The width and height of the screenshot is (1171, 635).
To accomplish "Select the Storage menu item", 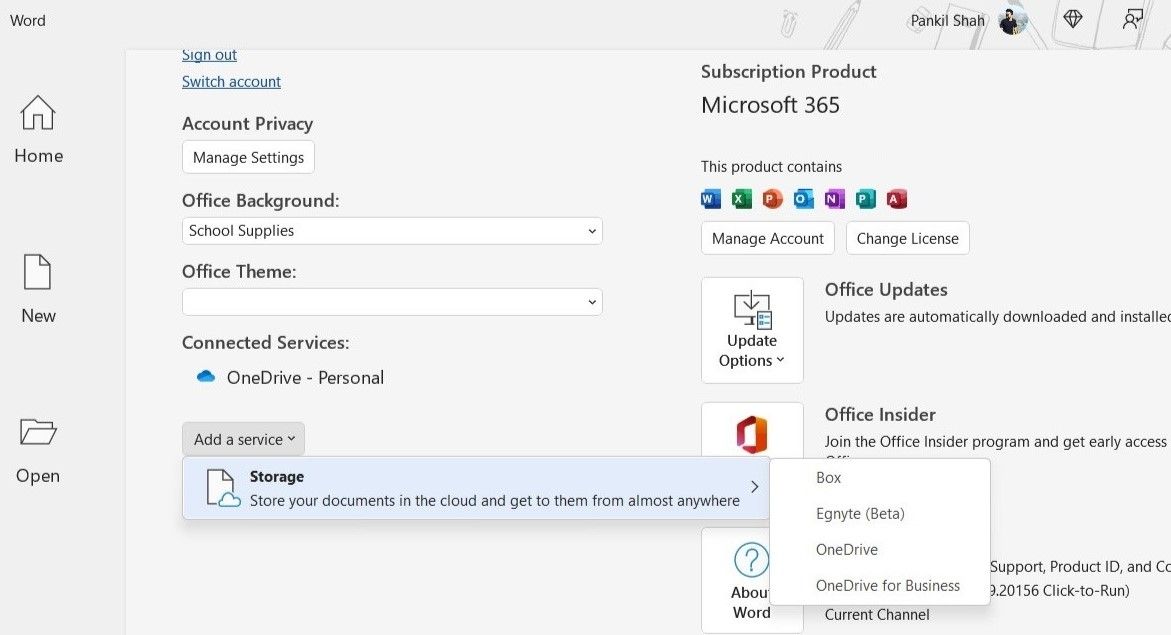I will [476, 488].
